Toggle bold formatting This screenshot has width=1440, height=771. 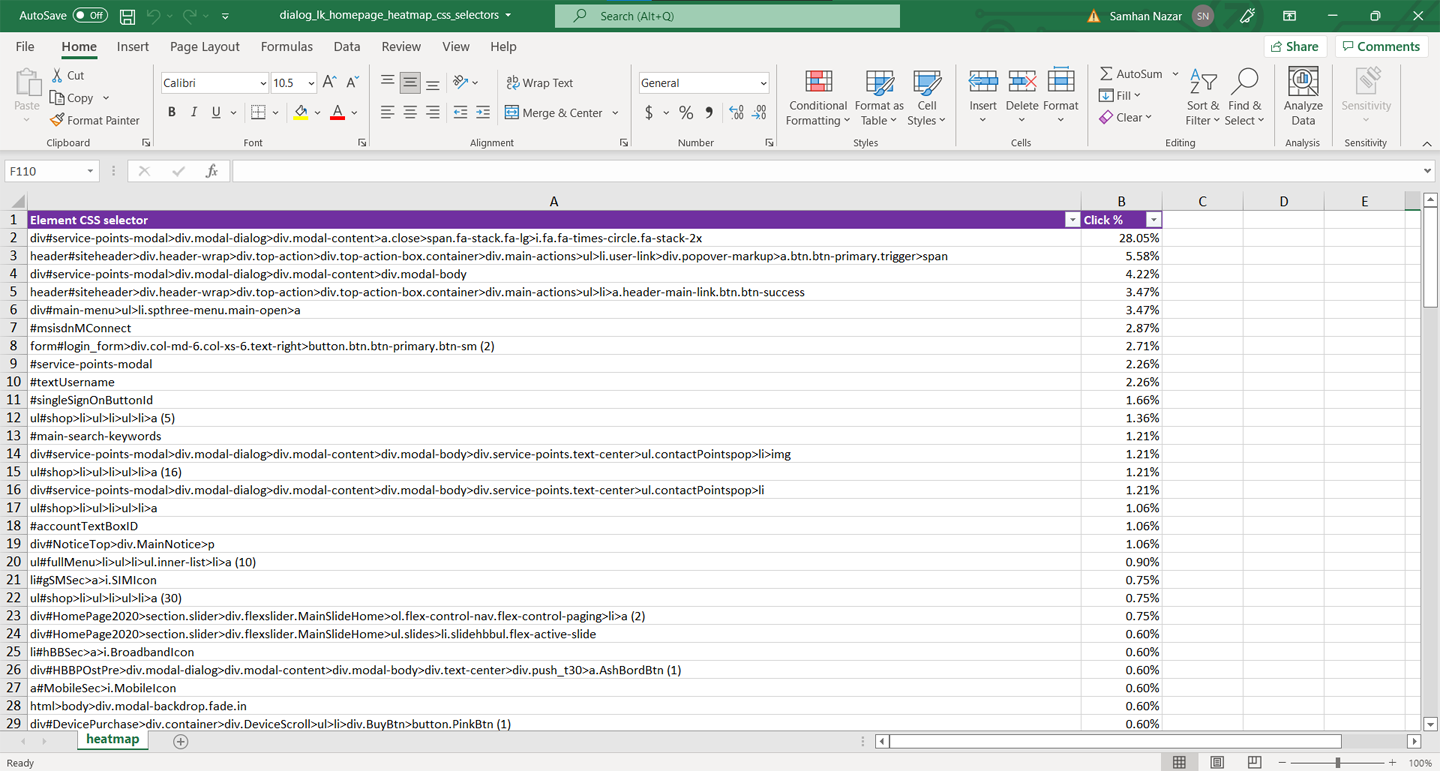pyautogui.click(x=171, y=113)
